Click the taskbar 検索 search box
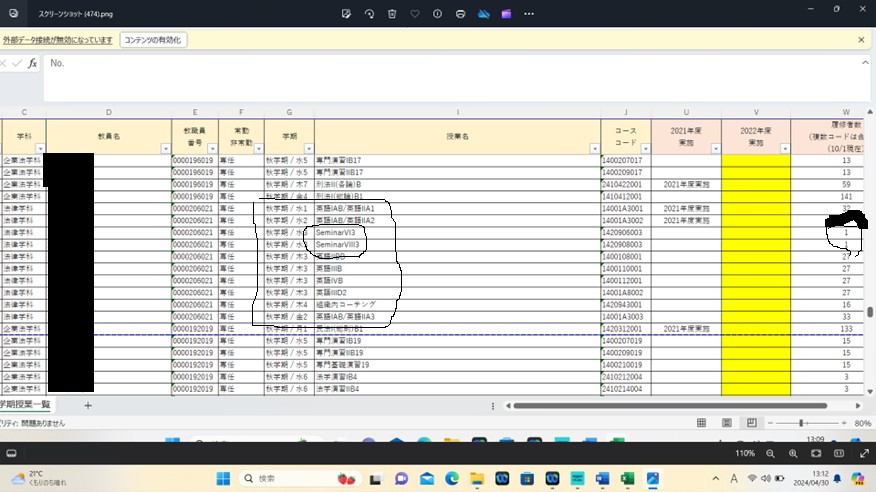Viewport: 876px width, 492px height. pyautogui.click(x=299, y=479)
